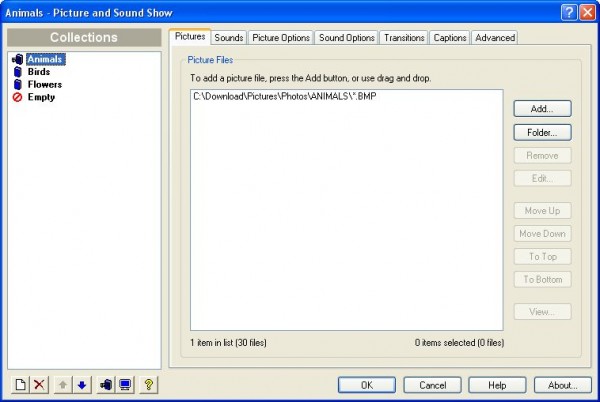The image size is (600, 402).
Task: Select the Animals collection
Action: coord(45,59)
